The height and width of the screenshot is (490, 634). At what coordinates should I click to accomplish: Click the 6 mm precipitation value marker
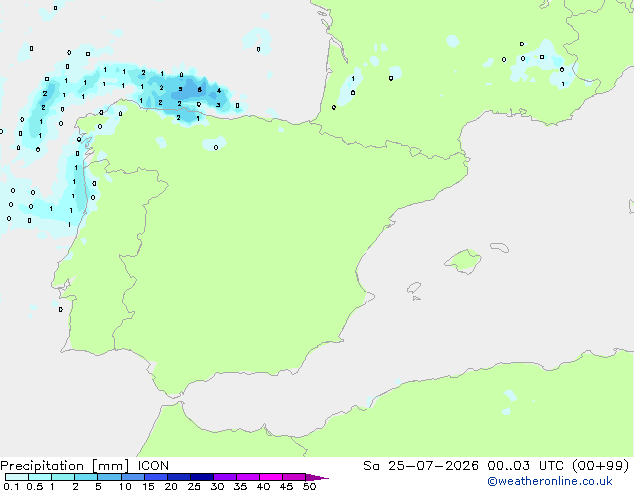[199, 90]
